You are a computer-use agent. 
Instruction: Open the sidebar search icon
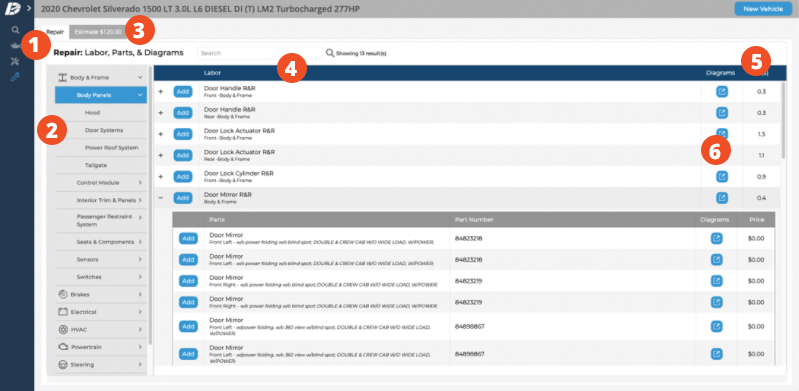coord(15,30)
